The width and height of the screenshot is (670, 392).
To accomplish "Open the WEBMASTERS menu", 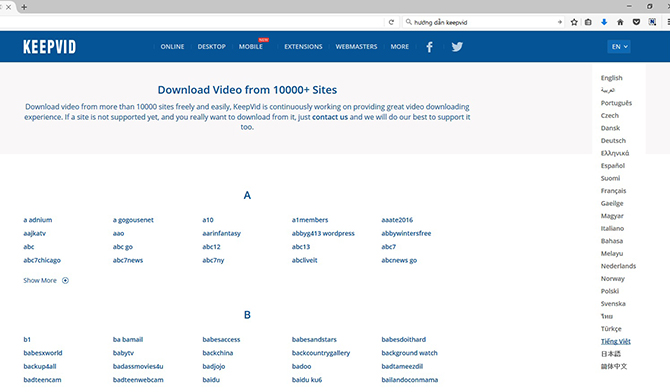I will [x=356, y=47].
